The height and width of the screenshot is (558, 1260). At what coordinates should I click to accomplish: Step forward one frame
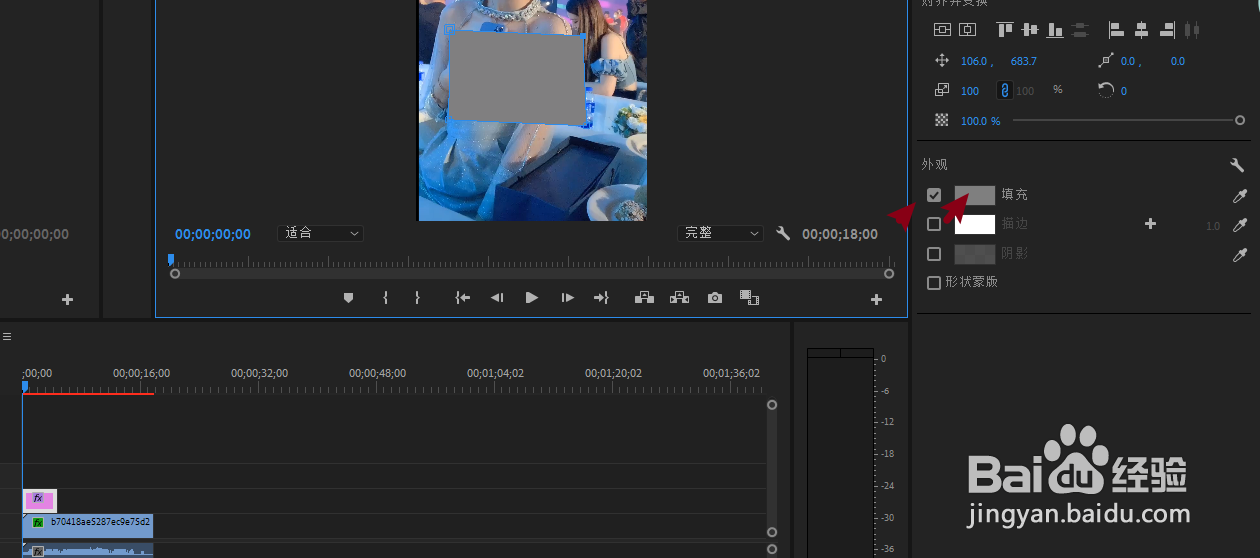click(567, 297)
